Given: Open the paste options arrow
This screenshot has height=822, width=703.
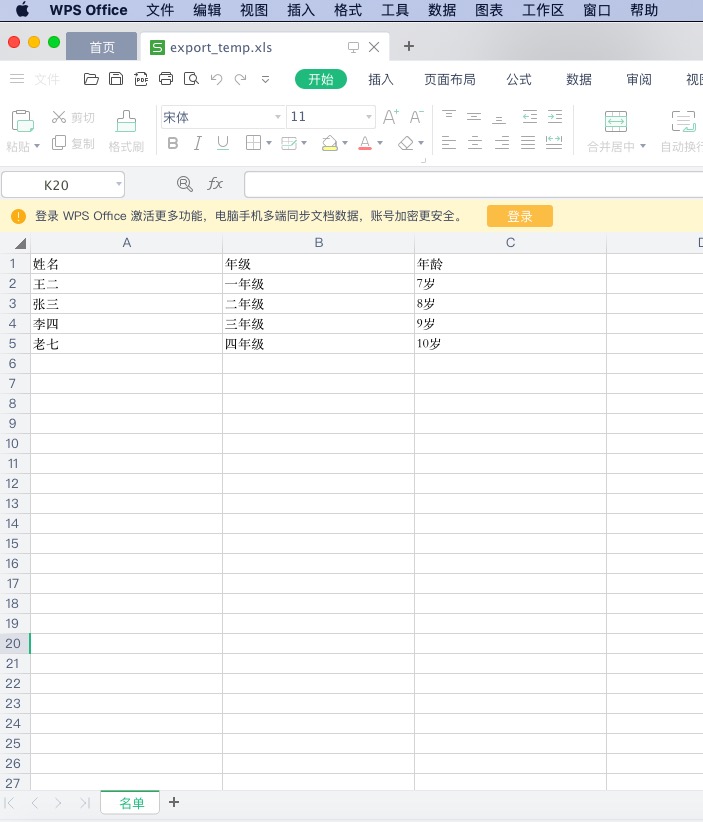Looking at the screenshot, I should (37, 146).
